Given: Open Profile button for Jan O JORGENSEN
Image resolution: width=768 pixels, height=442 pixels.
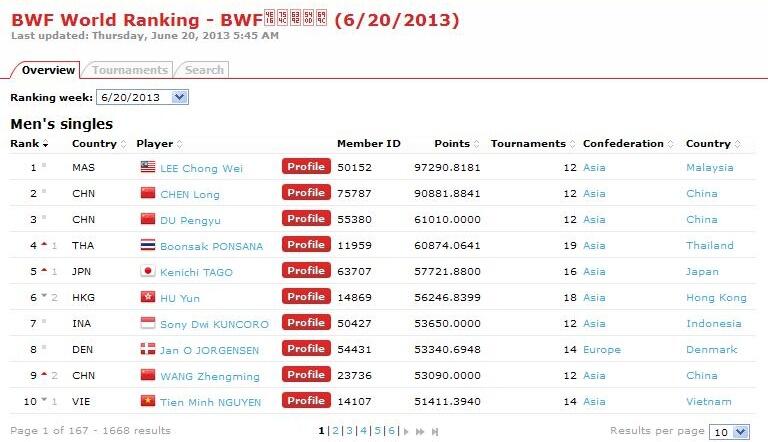Looking at the screenshot, I should 306,348.
